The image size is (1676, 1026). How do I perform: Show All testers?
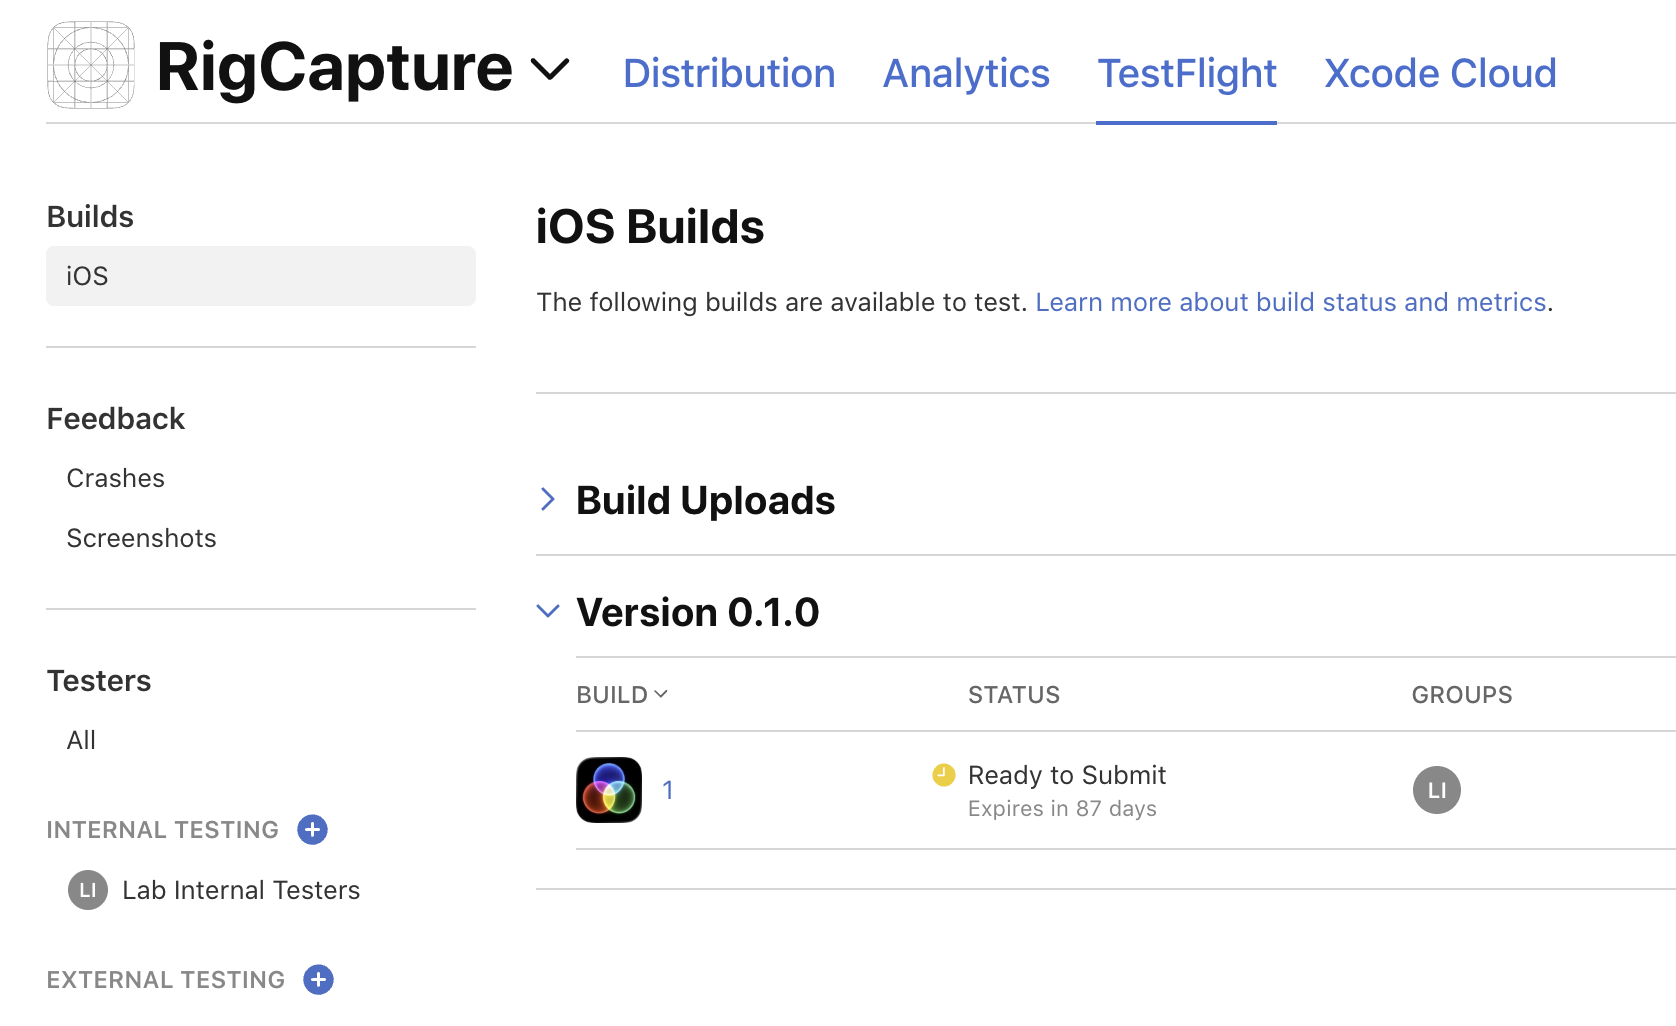pyautogui.click(x=81, y=740)
